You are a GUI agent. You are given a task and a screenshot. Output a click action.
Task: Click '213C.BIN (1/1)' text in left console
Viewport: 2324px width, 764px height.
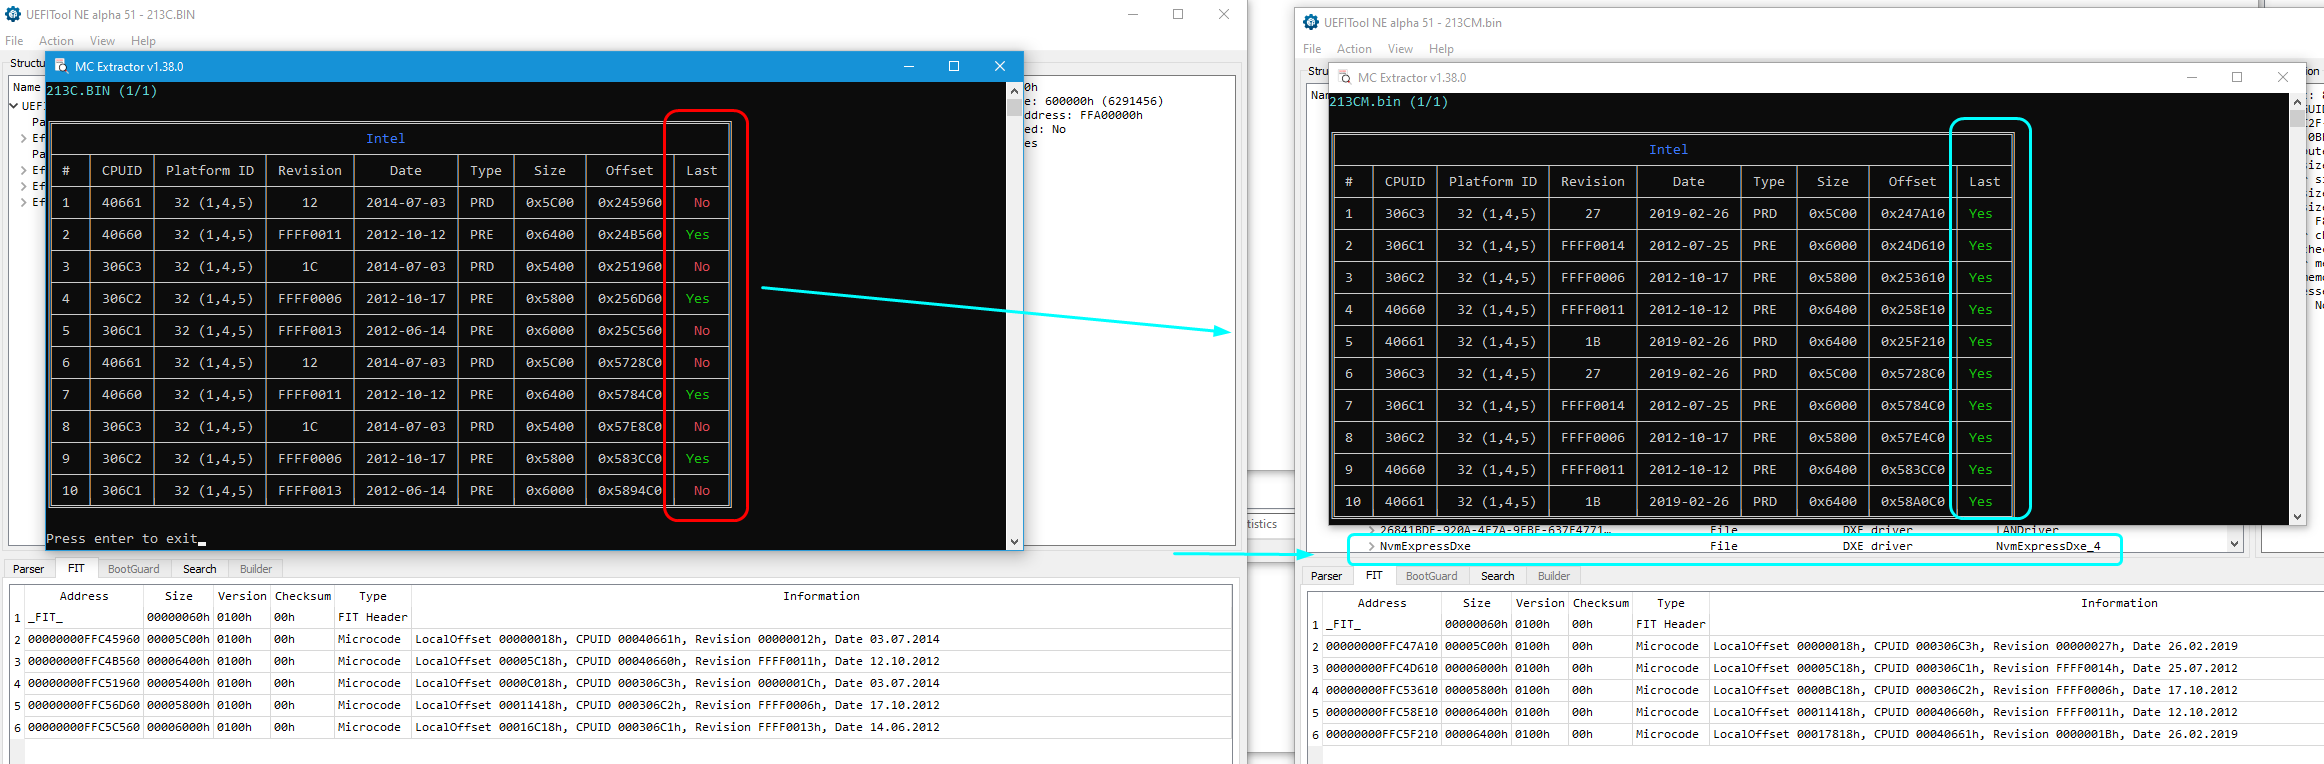102,90
